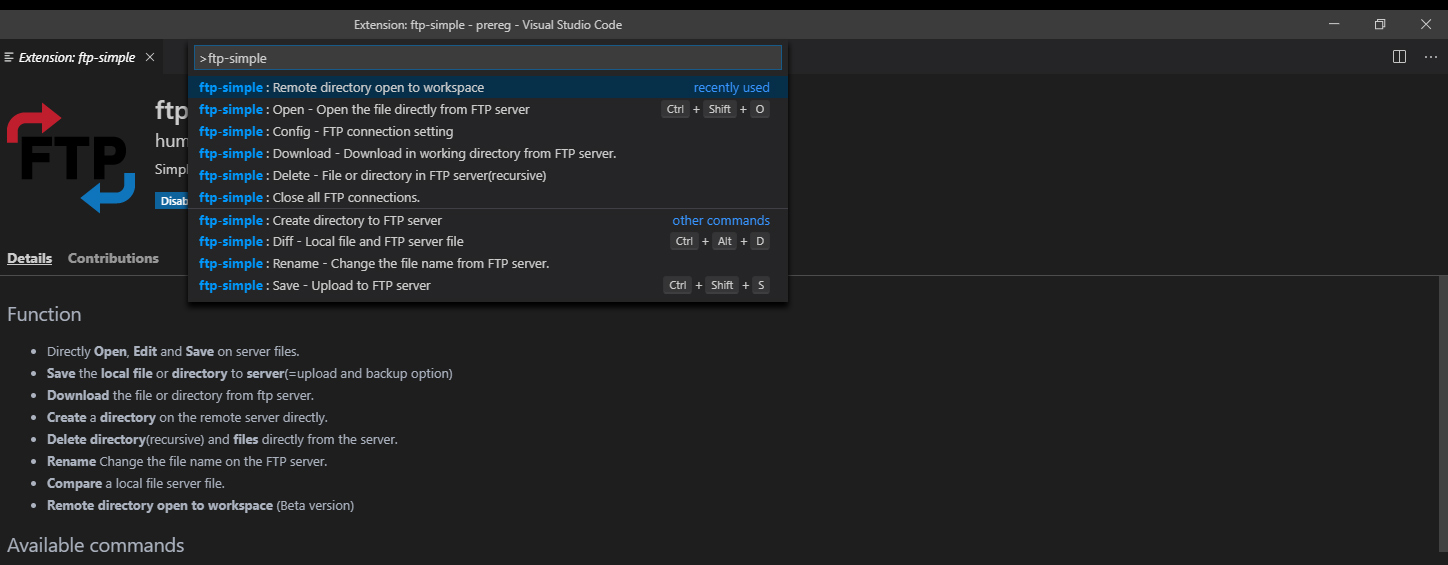Run Remote directory open to workspace command
Screen dimensions: 1448x565
pos(488,88)
